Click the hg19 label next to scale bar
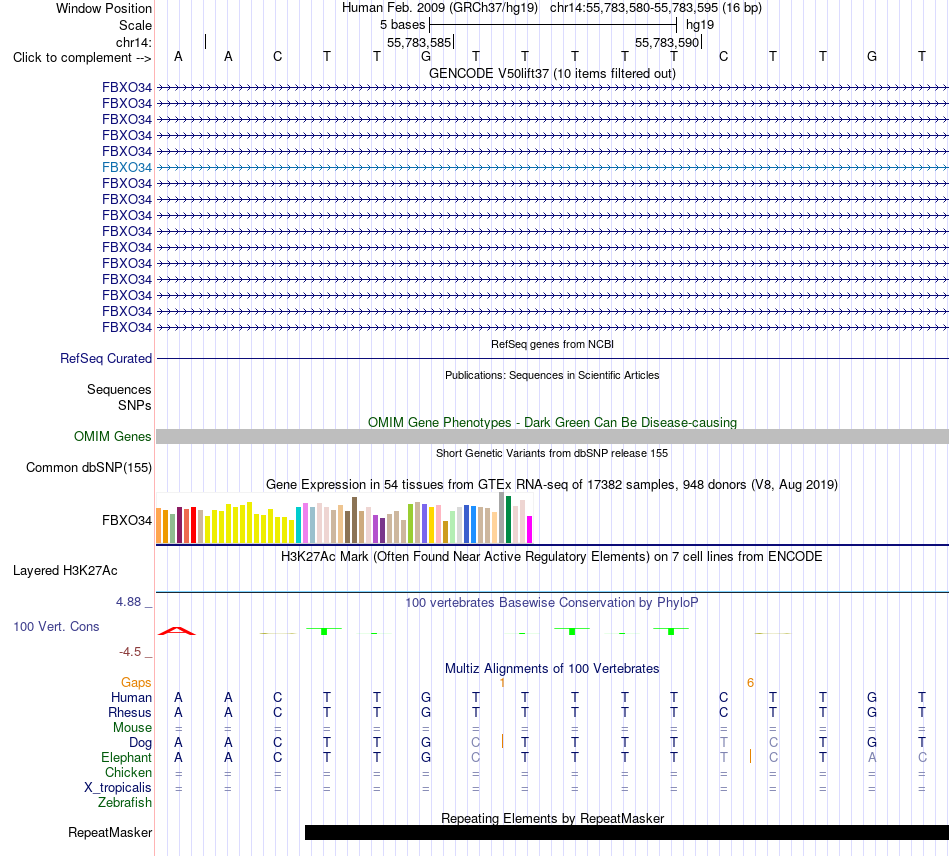Screen dimensions: 950x856 pos(700,25)
